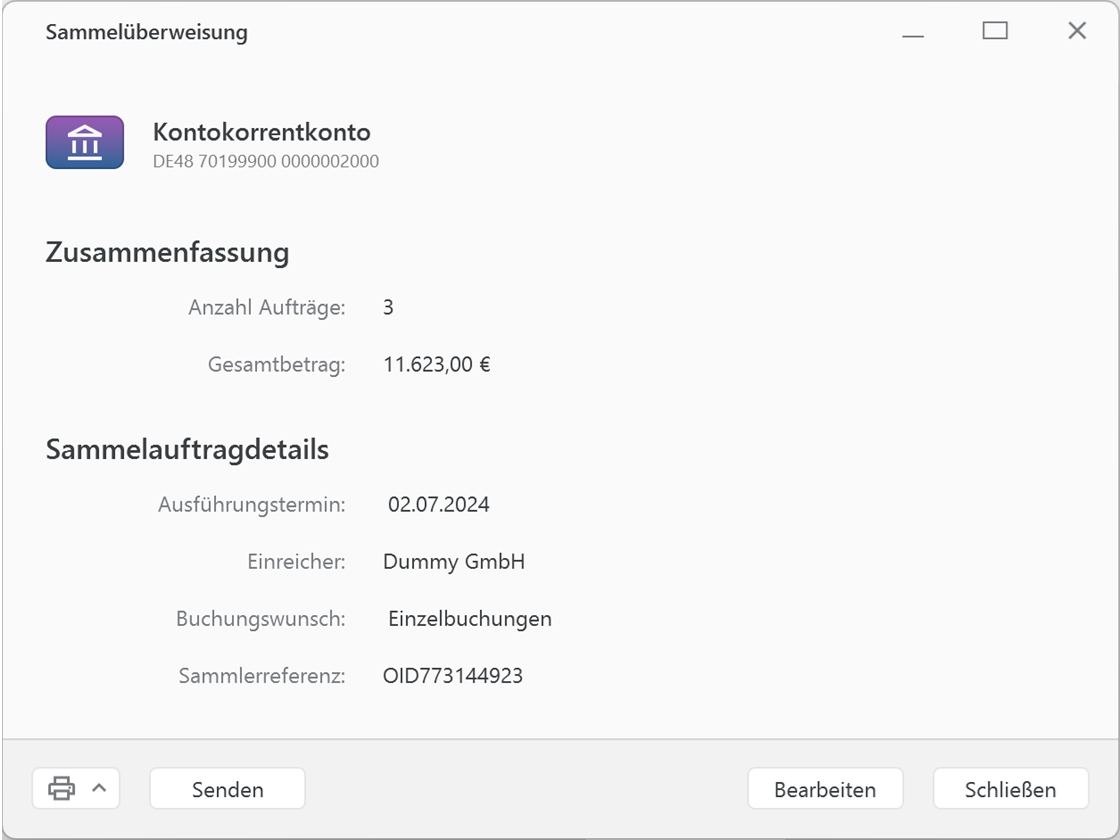Maximize the Sammelüberweisung window
The width and height of the screenshot is (1120, 840).
point(995,31)
